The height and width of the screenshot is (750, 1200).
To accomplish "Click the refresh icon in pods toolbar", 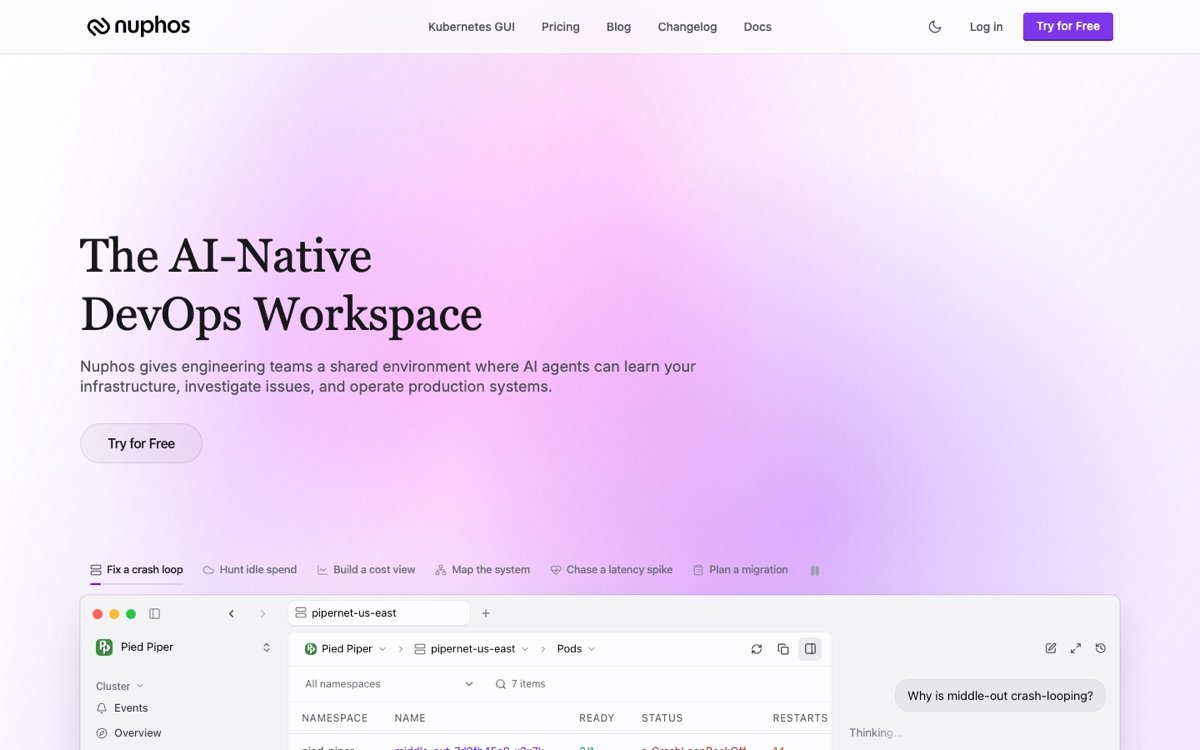I will 757,649.
